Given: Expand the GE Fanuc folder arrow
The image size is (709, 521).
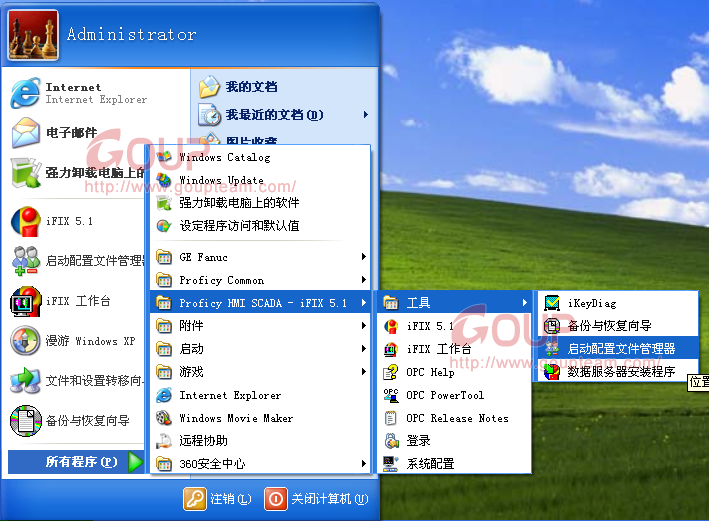Looking at the screenshot, I should coord(364,257).
